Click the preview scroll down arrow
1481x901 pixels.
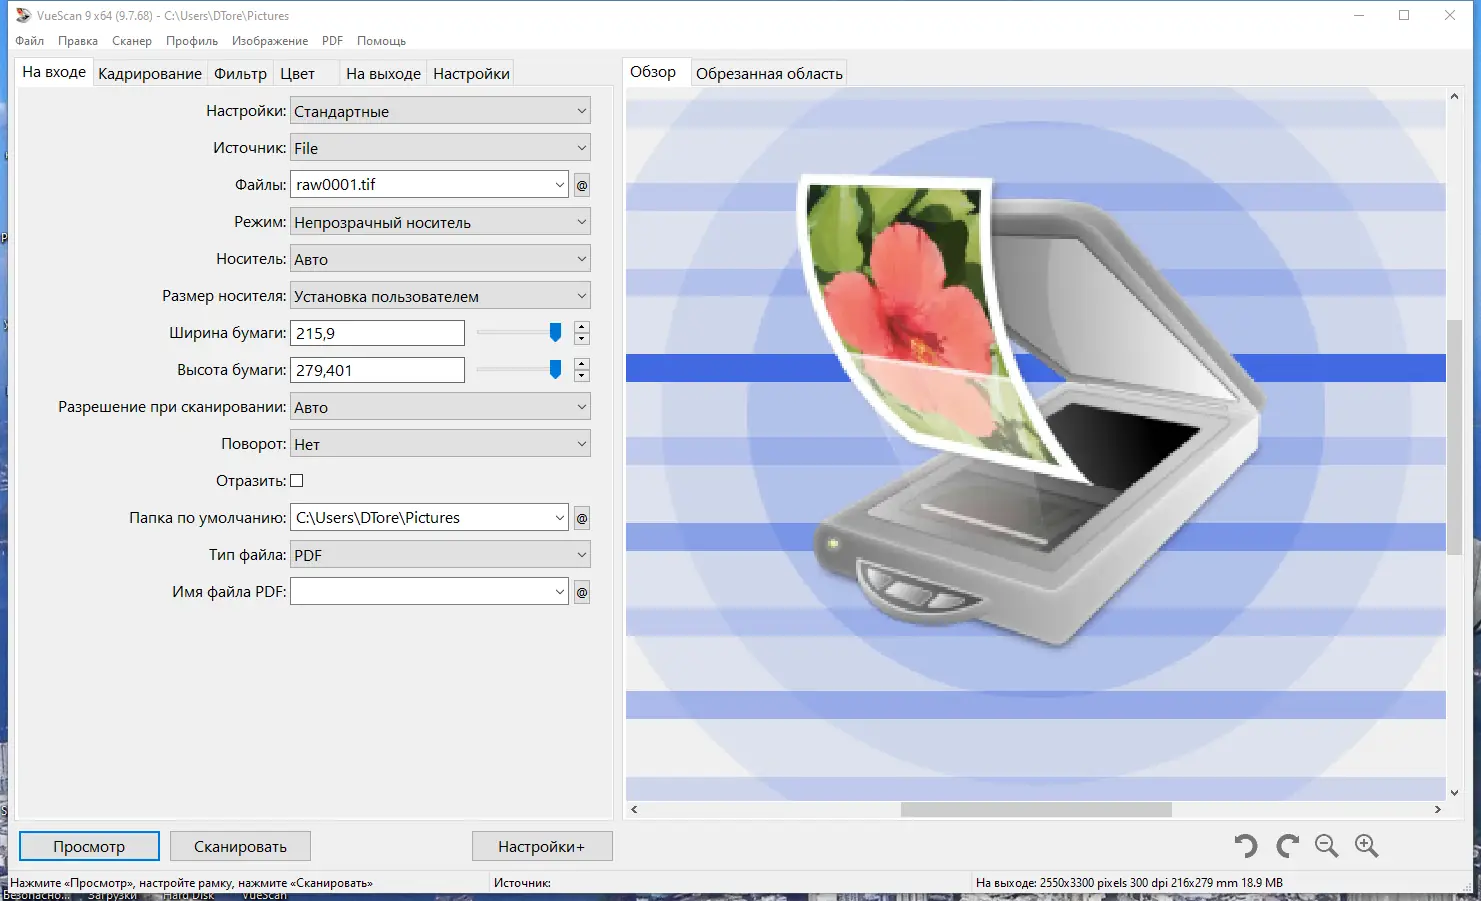tap(1455, 793)
